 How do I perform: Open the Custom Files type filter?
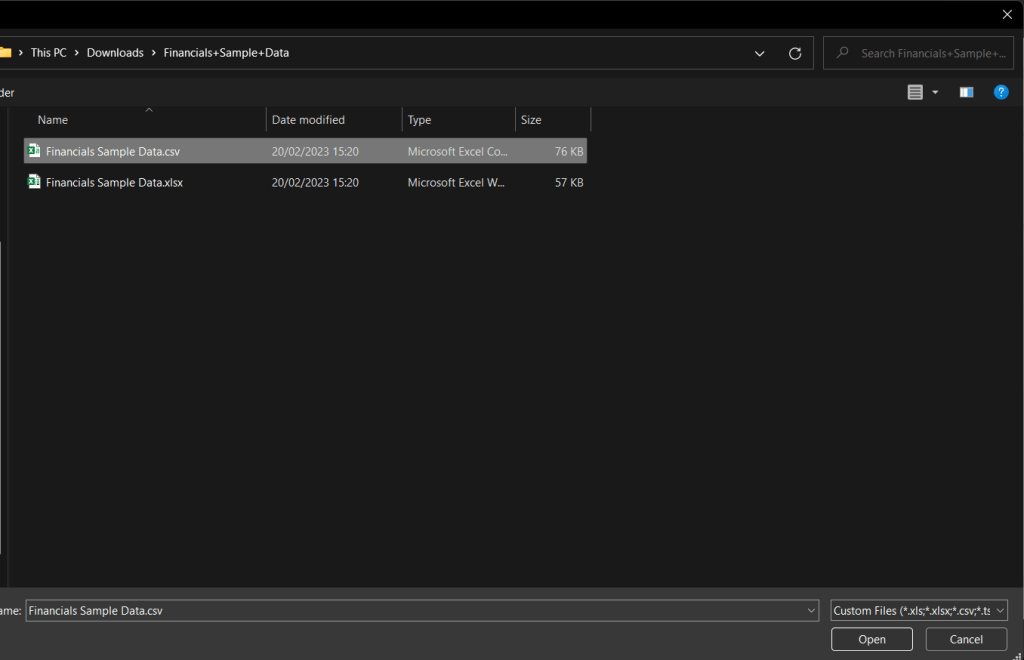918,611
